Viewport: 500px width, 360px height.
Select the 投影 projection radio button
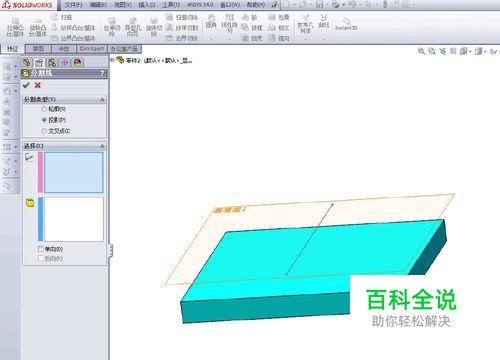pyautogui.click(x=44, y=120)
